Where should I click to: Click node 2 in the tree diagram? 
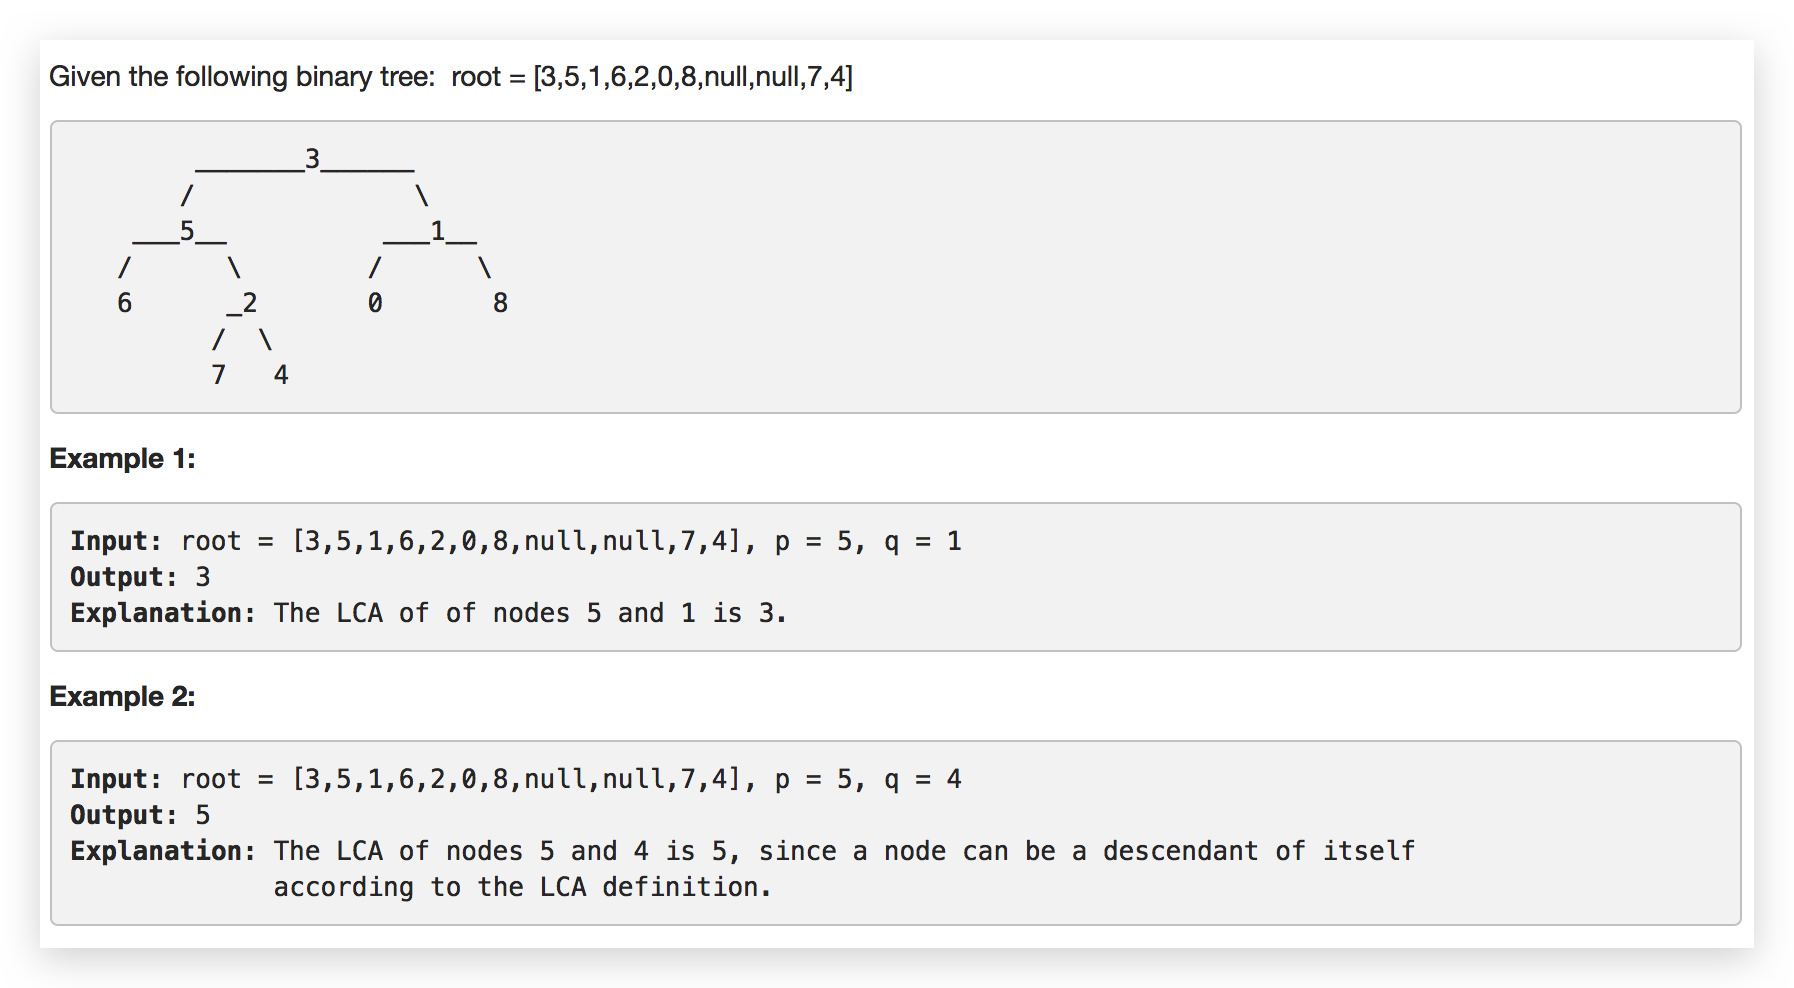249,303
